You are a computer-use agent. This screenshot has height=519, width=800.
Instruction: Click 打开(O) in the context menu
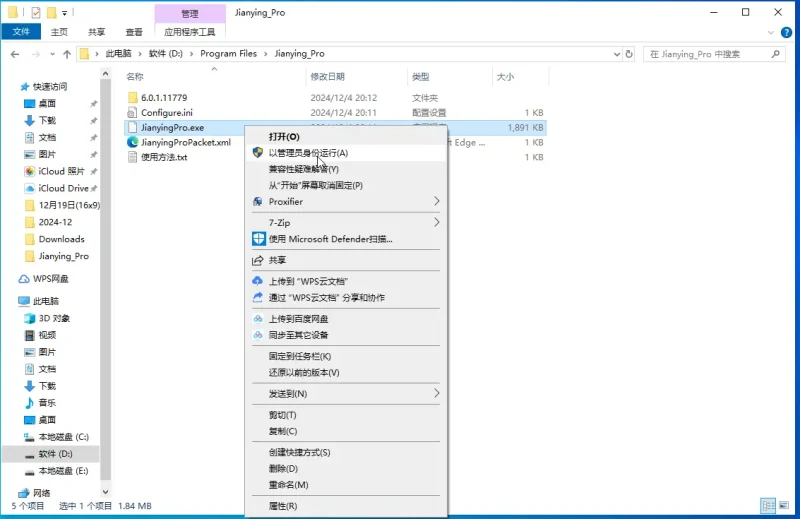point(346,136)
